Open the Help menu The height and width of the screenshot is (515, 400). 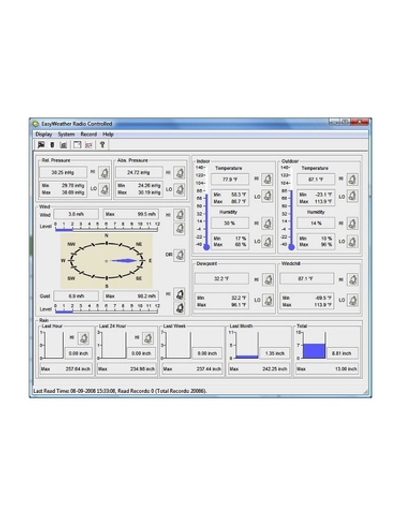click(108, 134)
